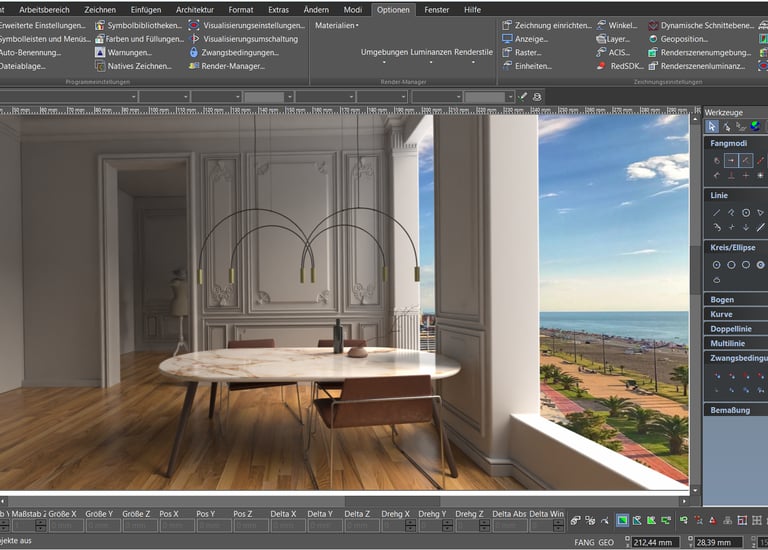
Task: Open Natives Zeichnen options
Action: 133,66
